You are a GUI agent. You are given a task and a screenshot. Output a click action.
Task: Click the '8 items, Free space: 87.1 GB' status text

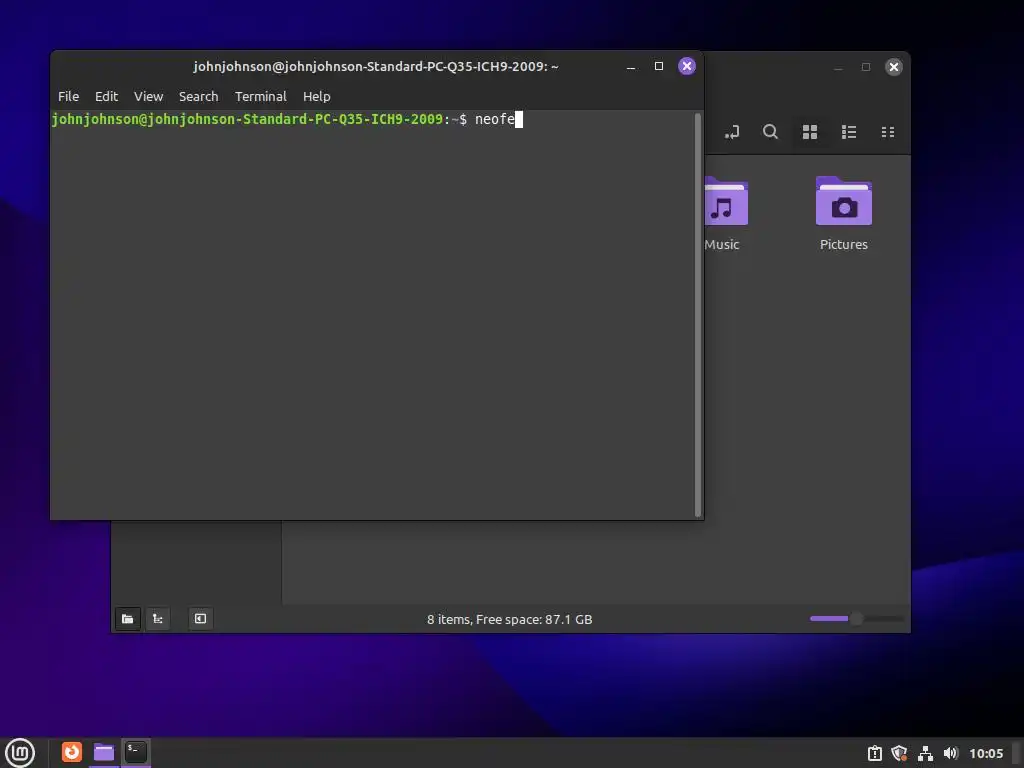pyautogui.click(x=509, y=619)
